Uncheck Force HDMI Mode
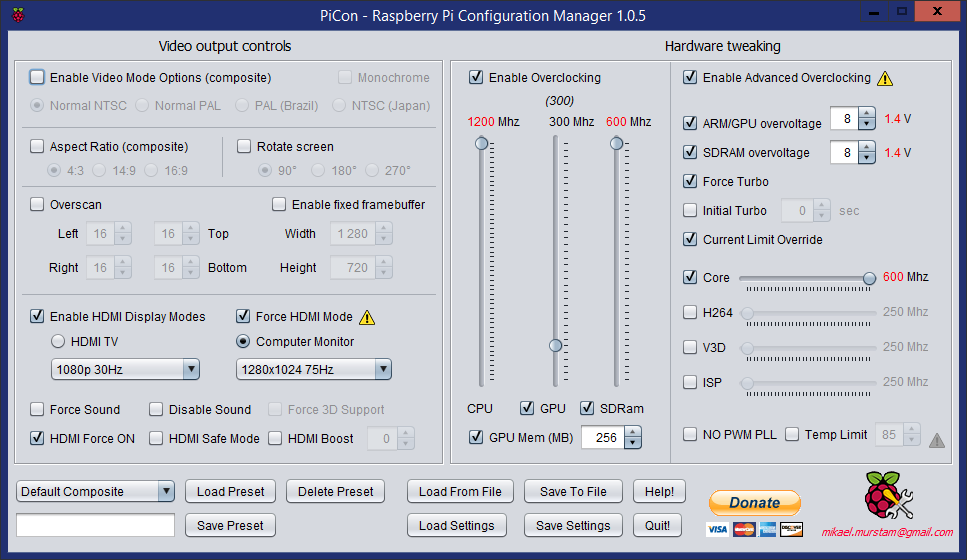Viewport: 967px width, 560px height. click(x=243, y=316)
